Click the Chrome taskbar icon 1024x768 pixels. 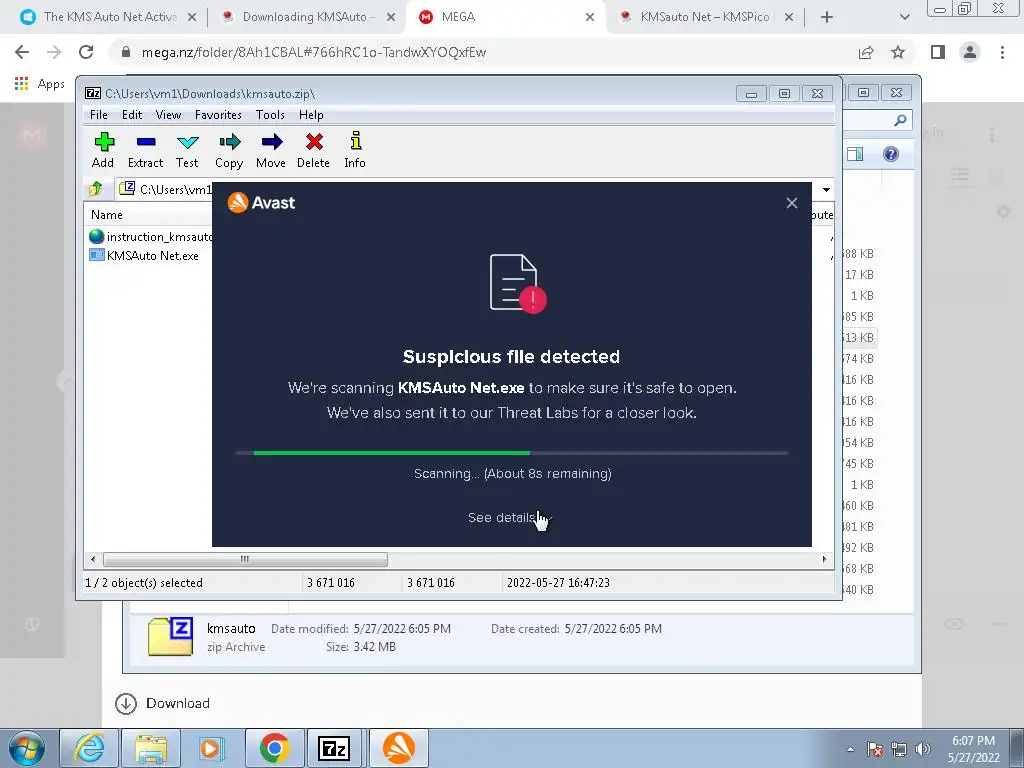tap(274, 748)
